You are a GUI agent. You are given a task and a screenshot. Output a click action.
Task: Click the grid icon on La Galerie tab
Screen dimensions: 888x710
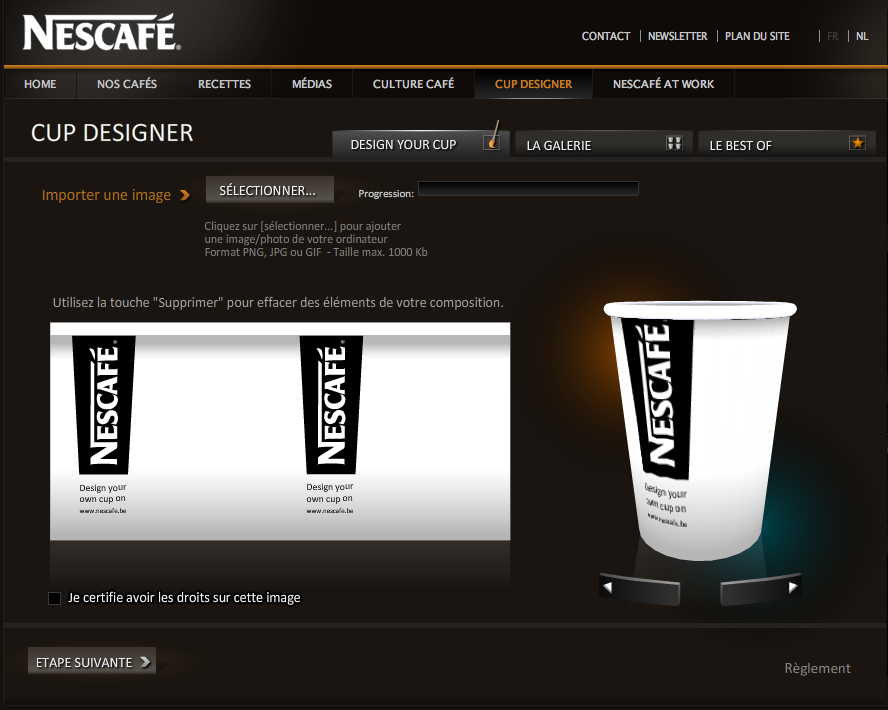pos(674,143)
